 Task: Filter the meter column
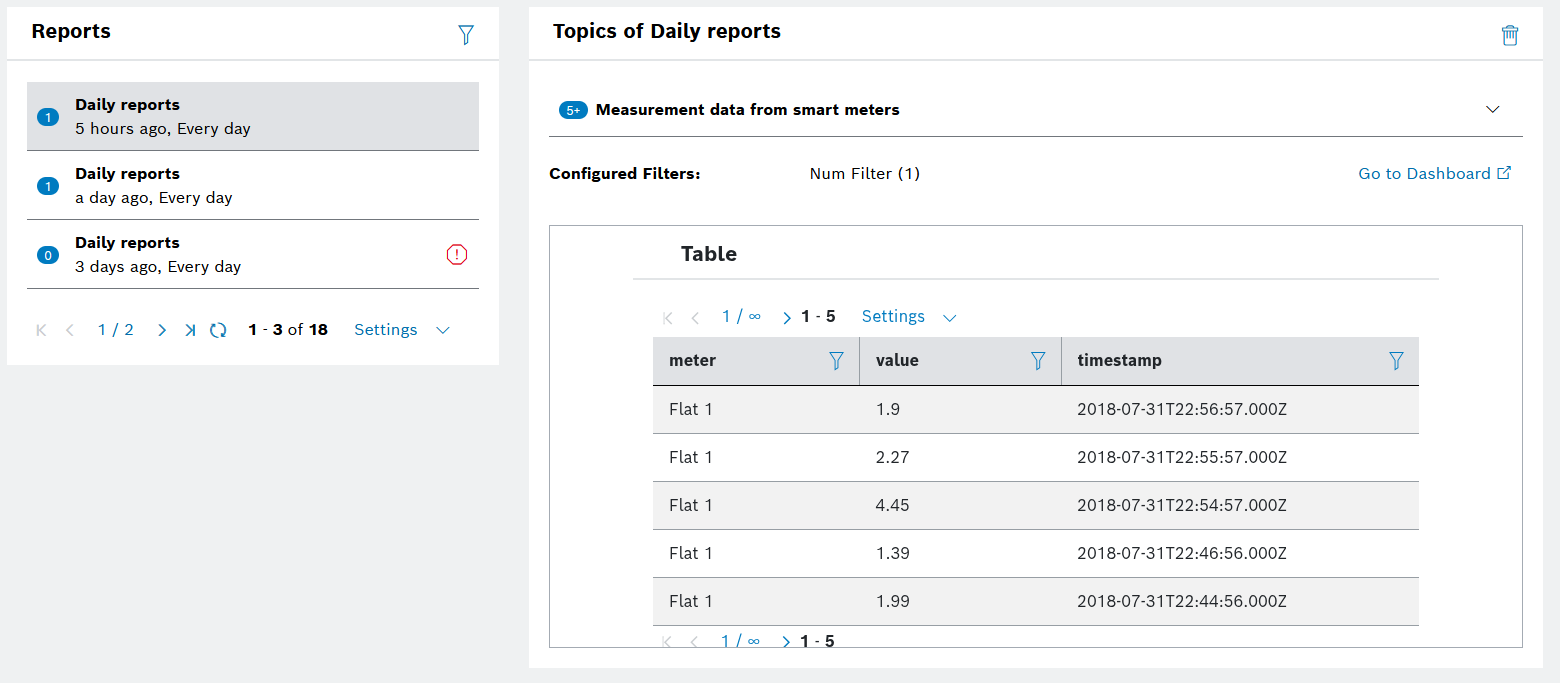836,361
